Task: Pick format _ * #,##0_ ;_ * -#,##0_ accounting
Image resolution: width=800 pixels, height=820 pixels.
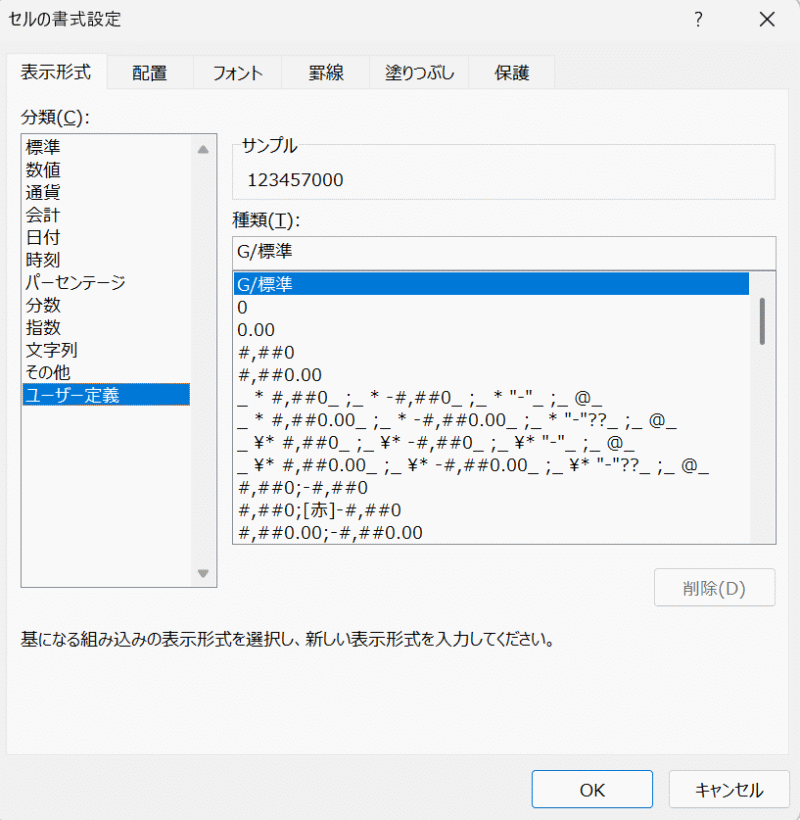Action: 491,397
